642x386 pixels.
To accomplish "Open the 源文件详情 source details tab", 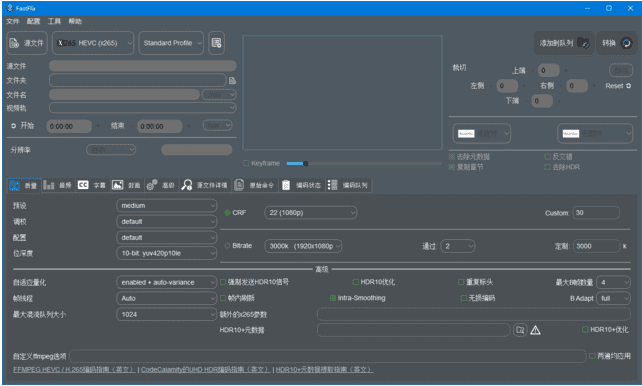I will tap(205, 185).
